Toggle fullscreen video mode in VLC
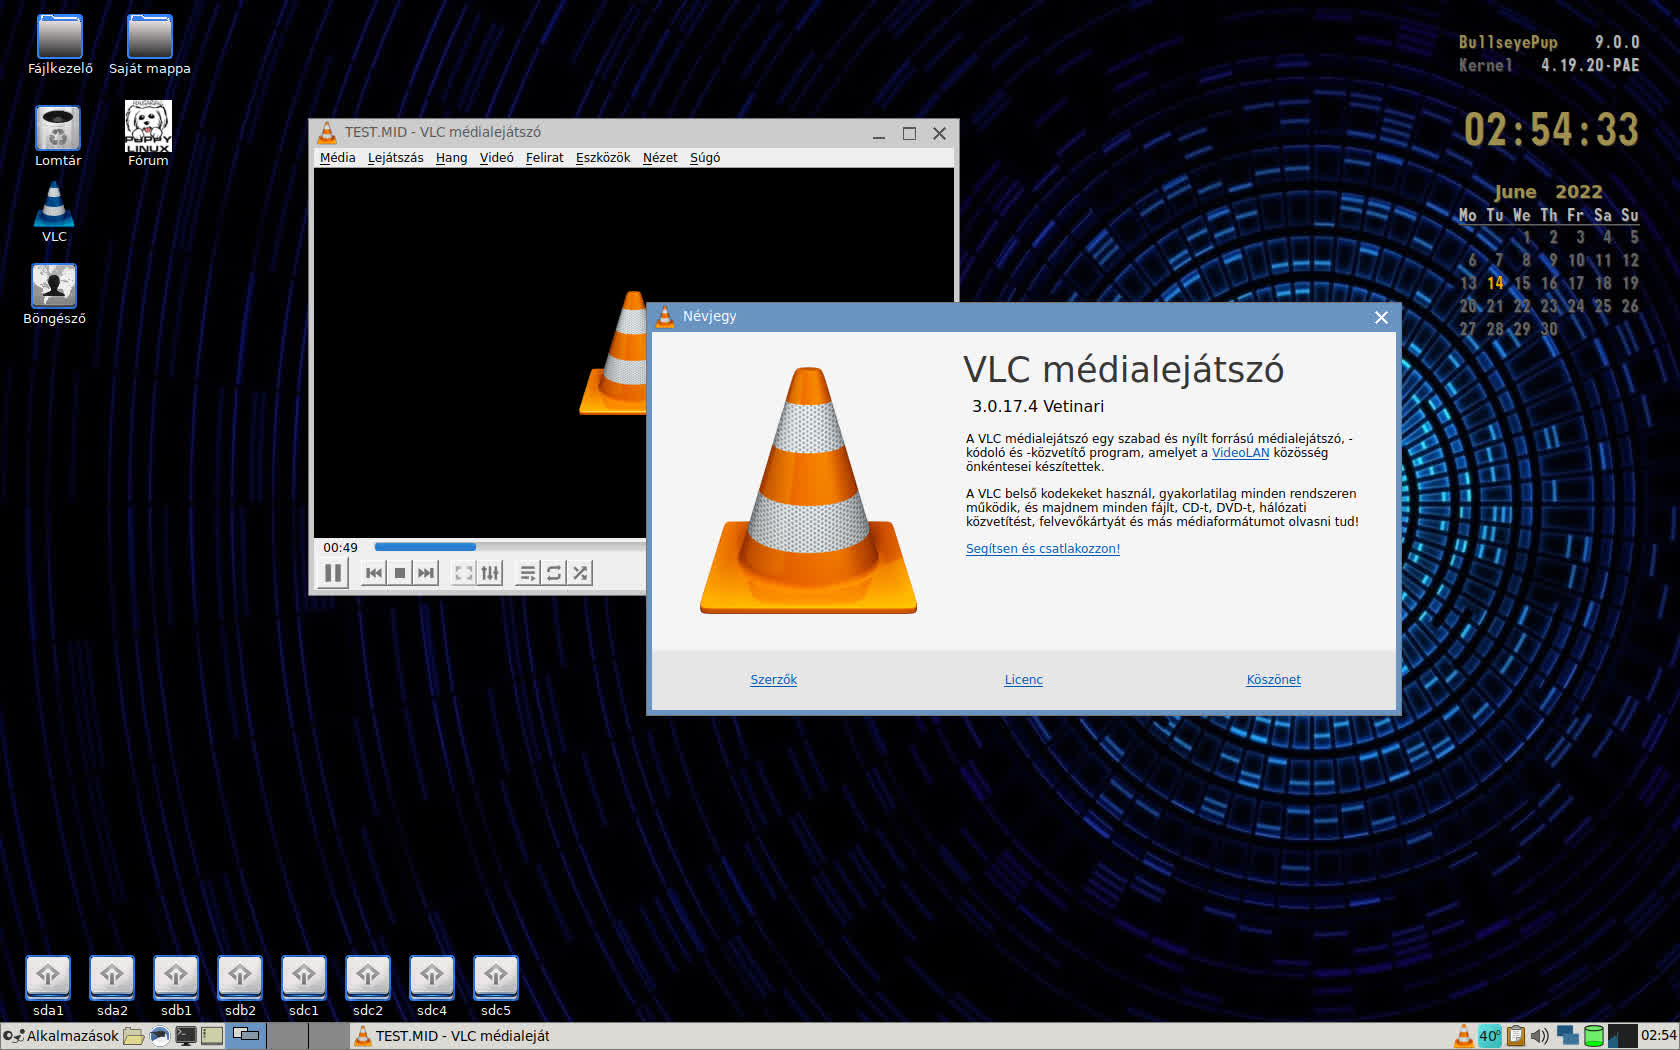The height and width of the screenshot is (1050, 1680). click(464, 573)
